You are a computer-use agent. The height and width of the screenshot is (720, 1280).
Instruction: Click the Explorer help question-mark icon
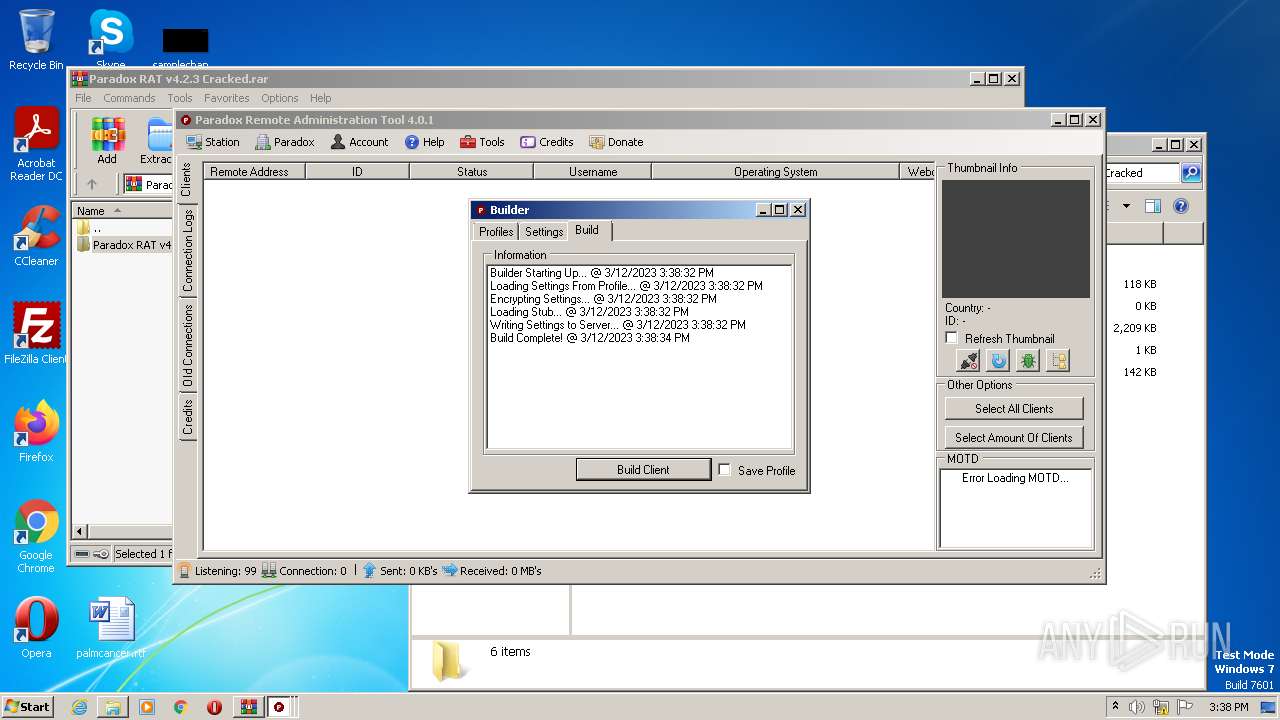pyautogui.click(x=1181, y=207)
